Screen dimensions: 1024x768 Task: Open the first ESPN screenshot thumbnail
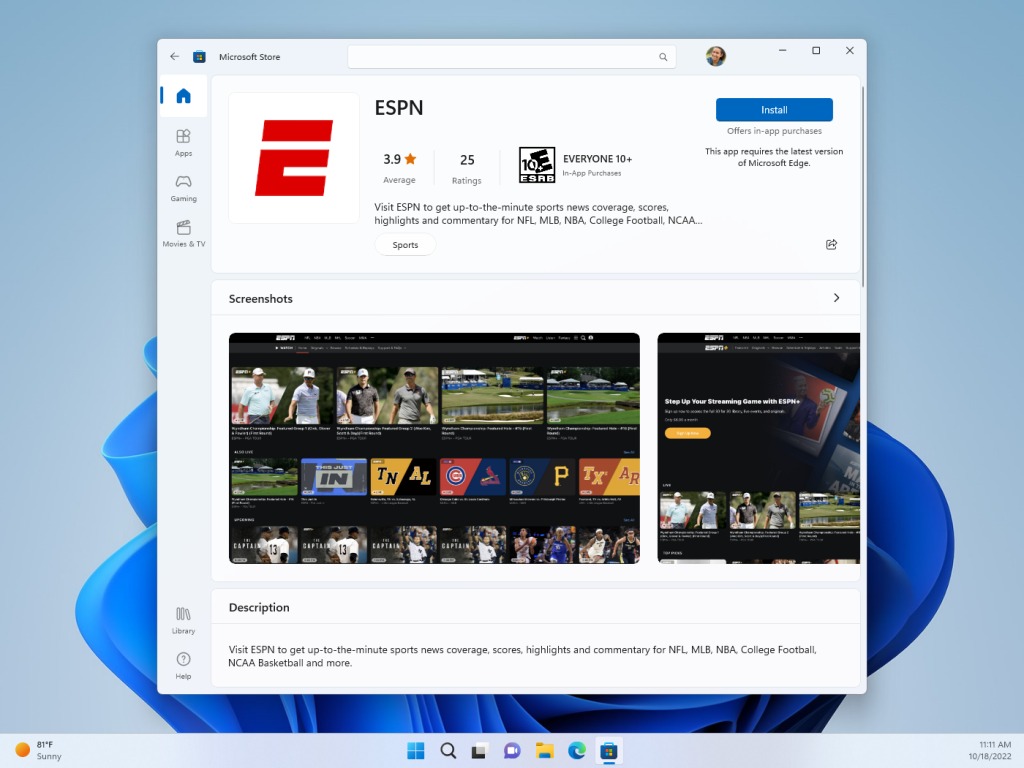click(x=434, y=448)
